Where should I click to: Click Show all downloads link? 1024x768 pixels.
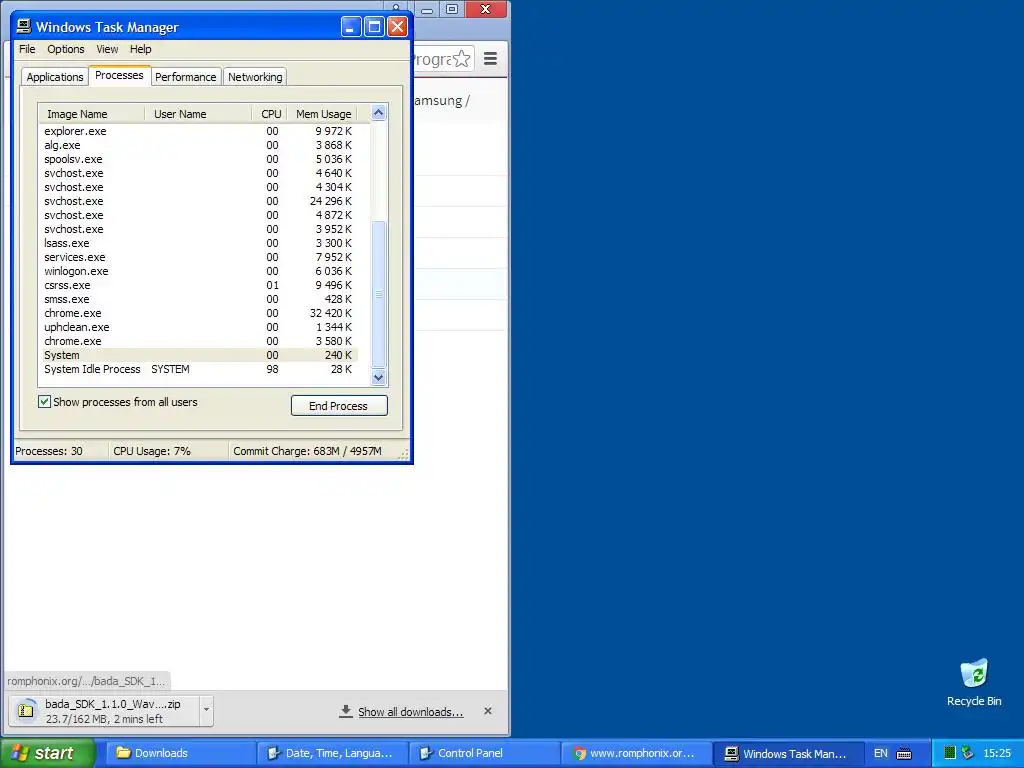point(410,712)
